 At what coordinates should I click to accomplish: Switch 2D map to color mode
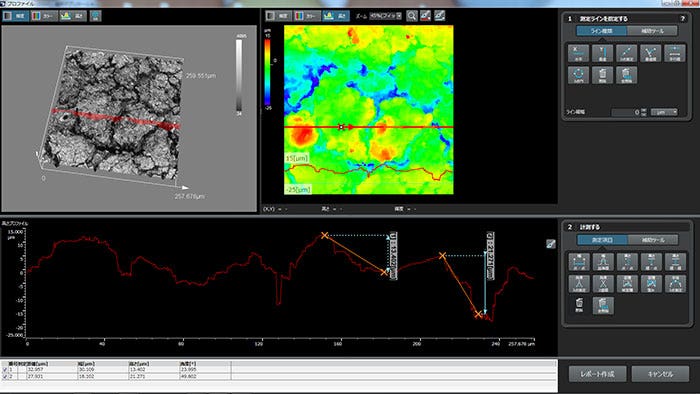(307, 16)
